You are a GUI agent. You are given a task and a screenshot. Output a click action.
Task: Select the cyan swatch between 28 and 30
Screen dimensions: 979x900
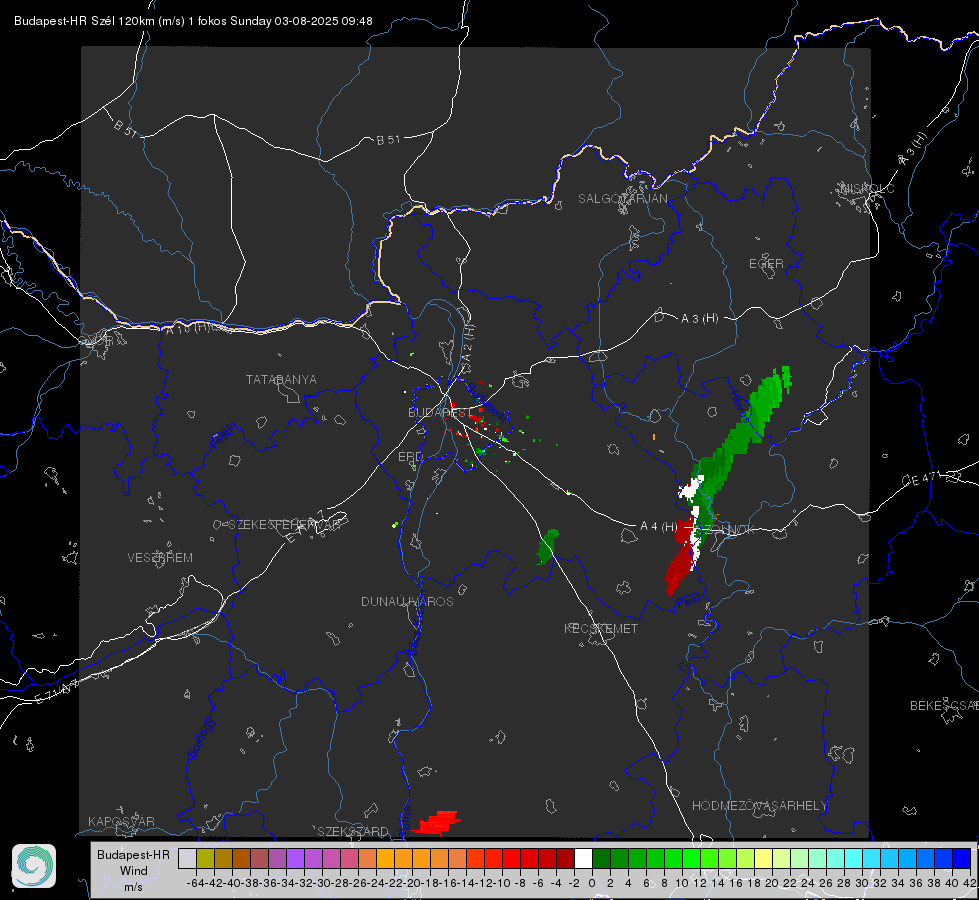coord(854,858)
